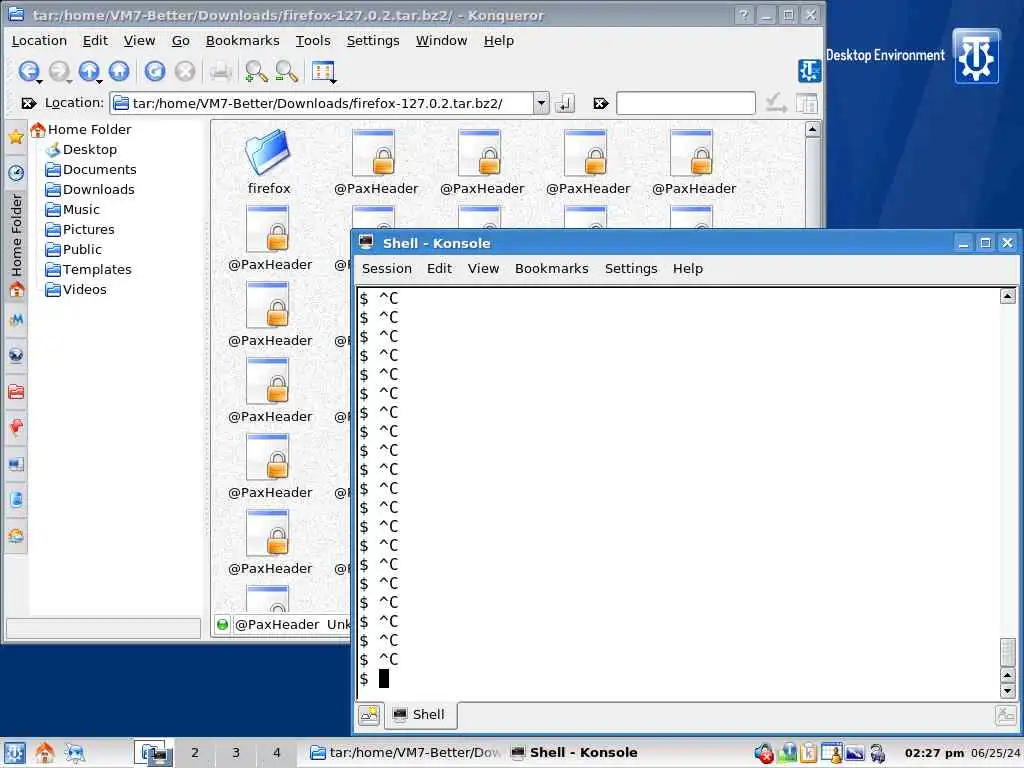
Task: Open Konsole's Bookmarks menu
Action: click(551, 268)
